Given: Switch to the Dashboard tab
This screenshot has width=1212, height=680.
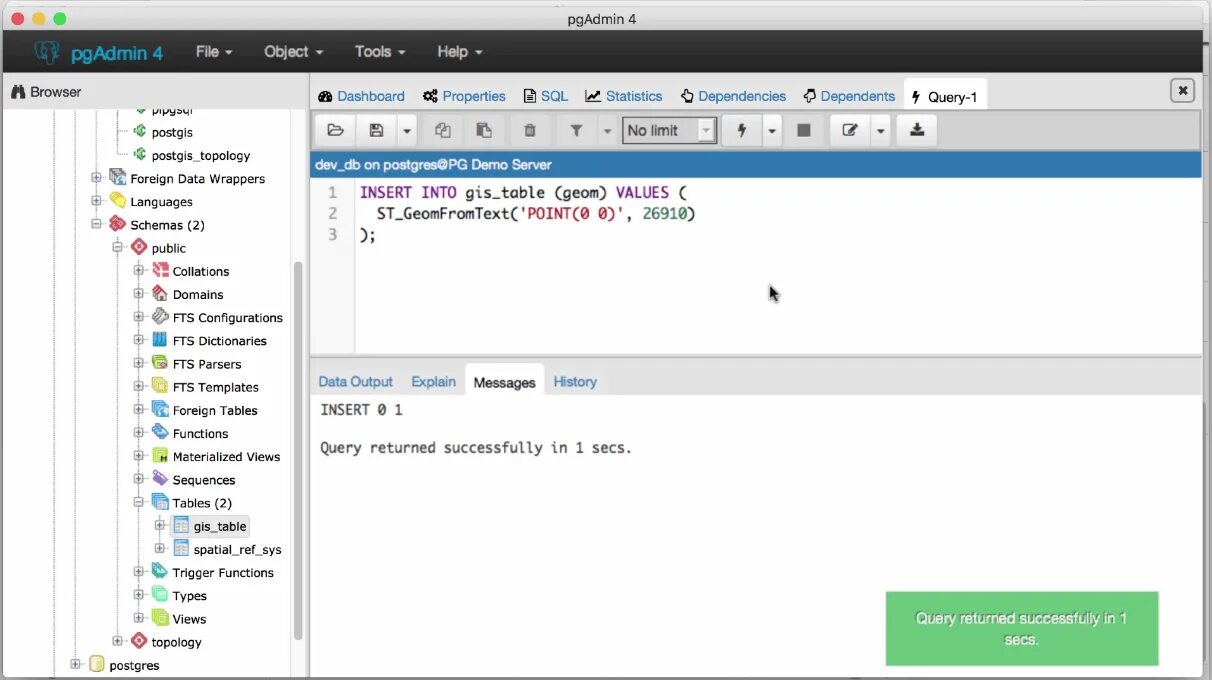Looking at the screenshot, I should pyautogui.click(x=361, y=96).
